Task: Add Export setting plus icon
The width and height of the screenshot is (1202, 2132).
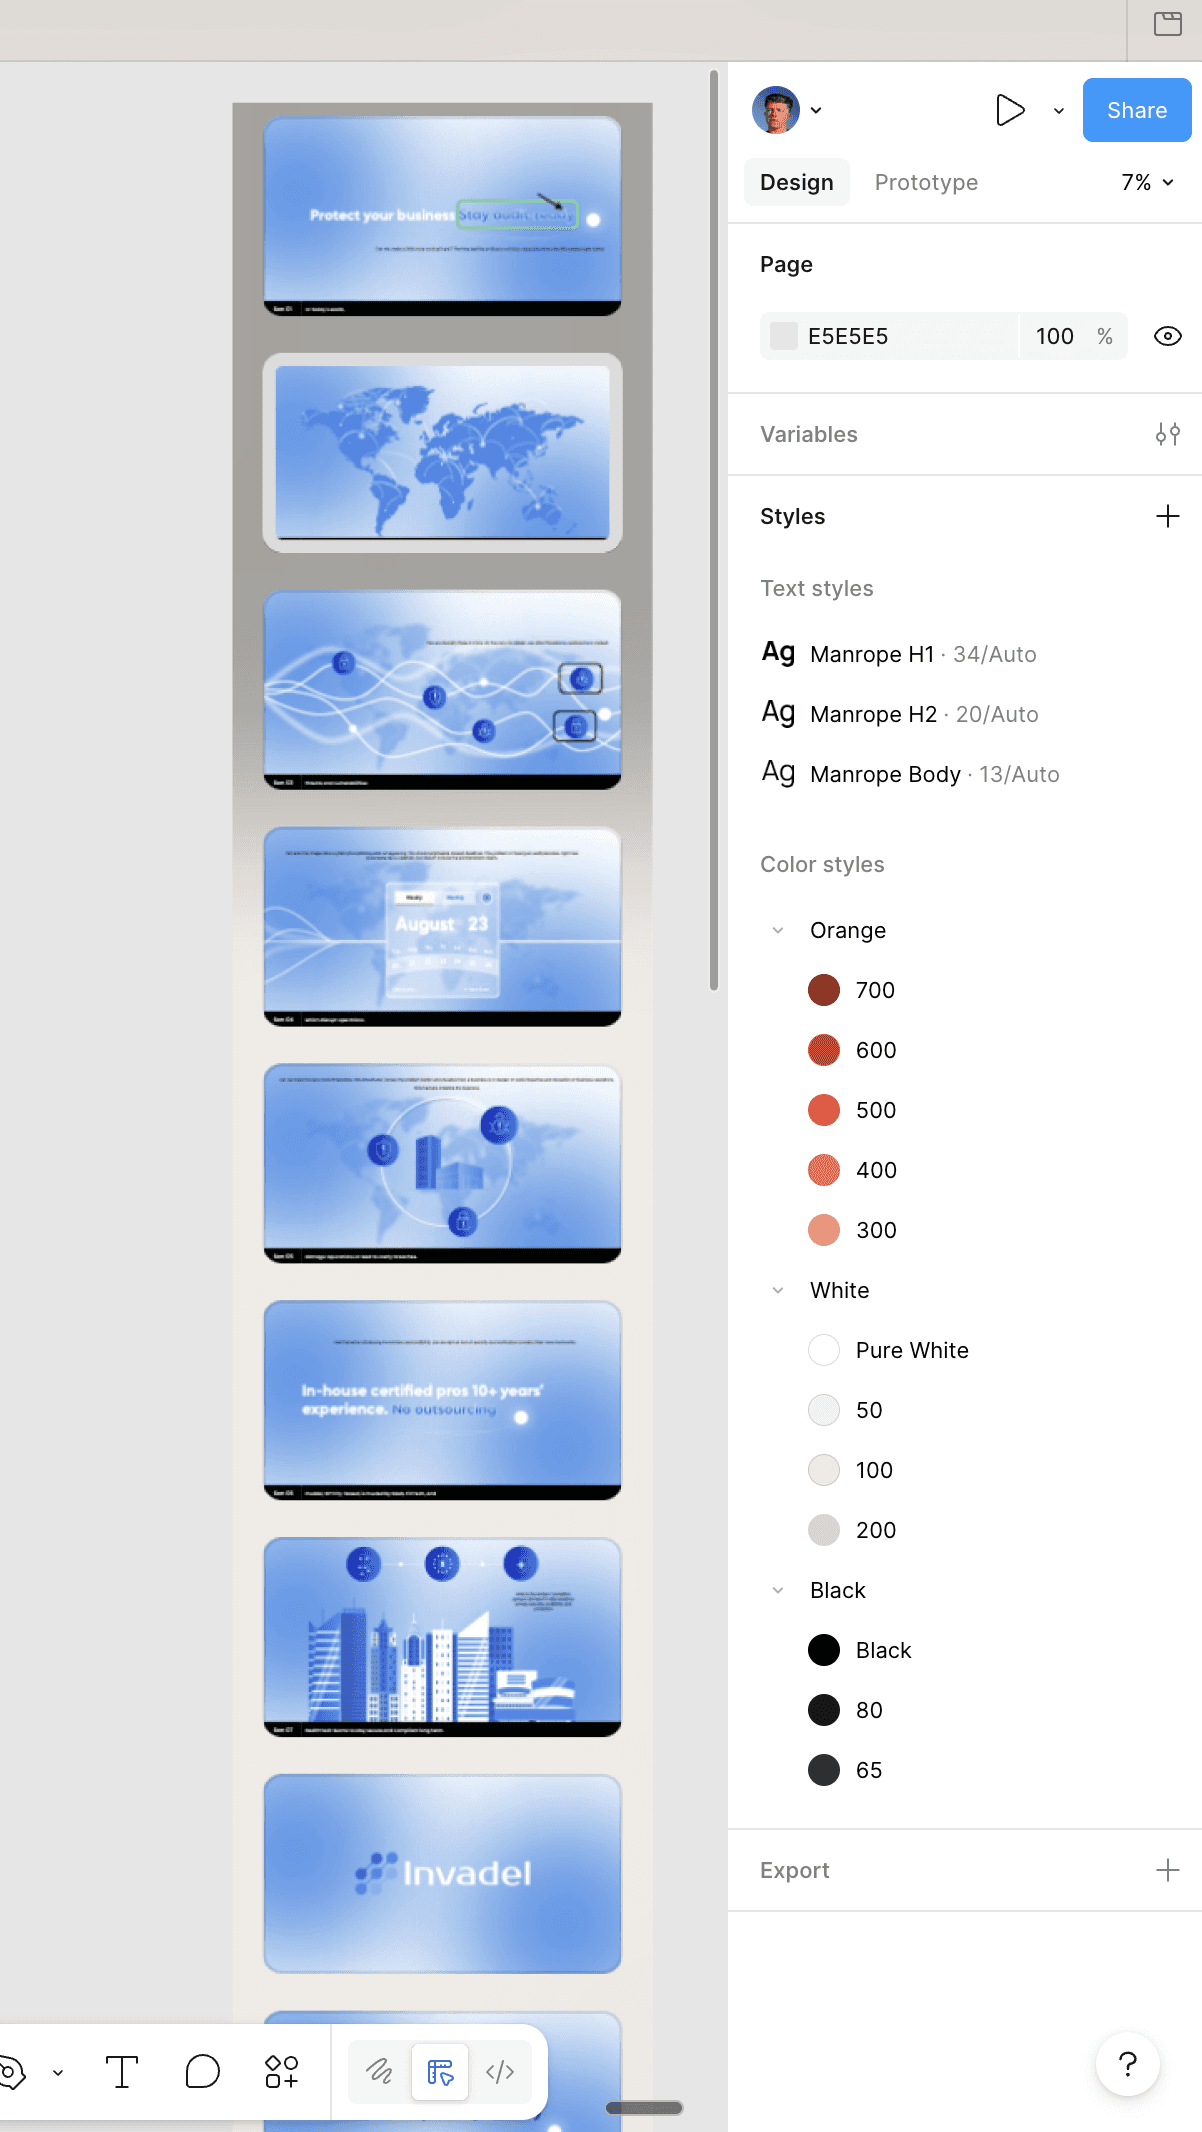Action: click(1167, 1870)
